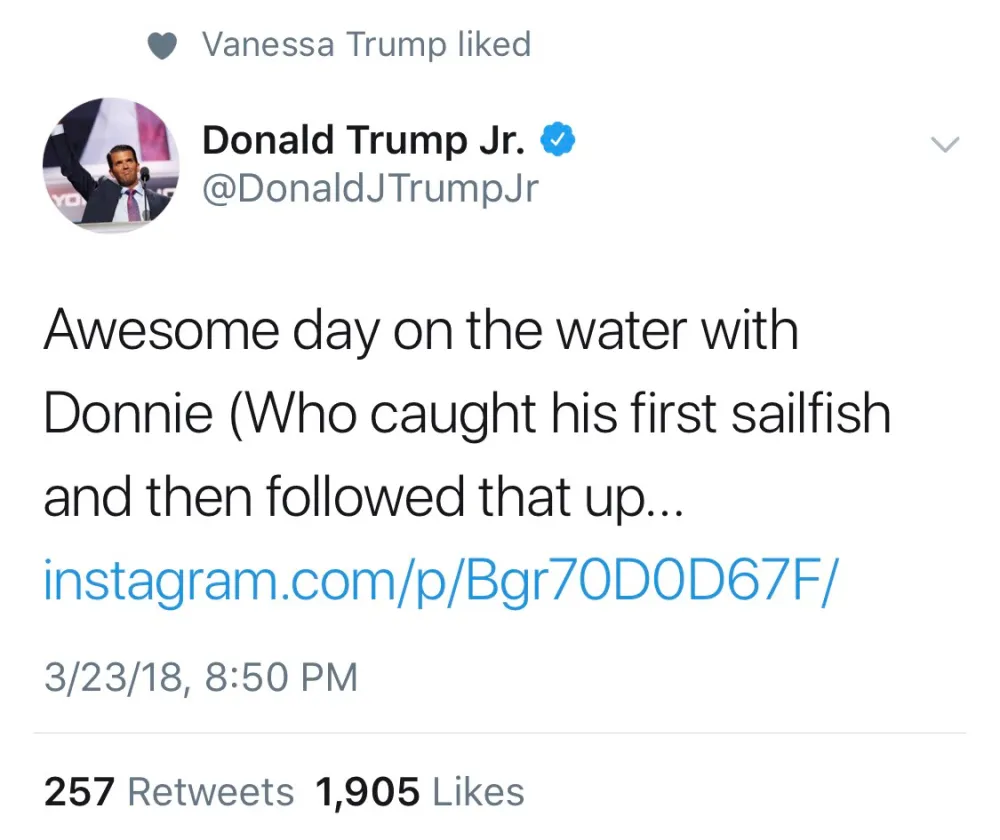The image size is (1000, 840).
Task: Click the avatar showing Trump Jr. waving
Action: (110, 165)
